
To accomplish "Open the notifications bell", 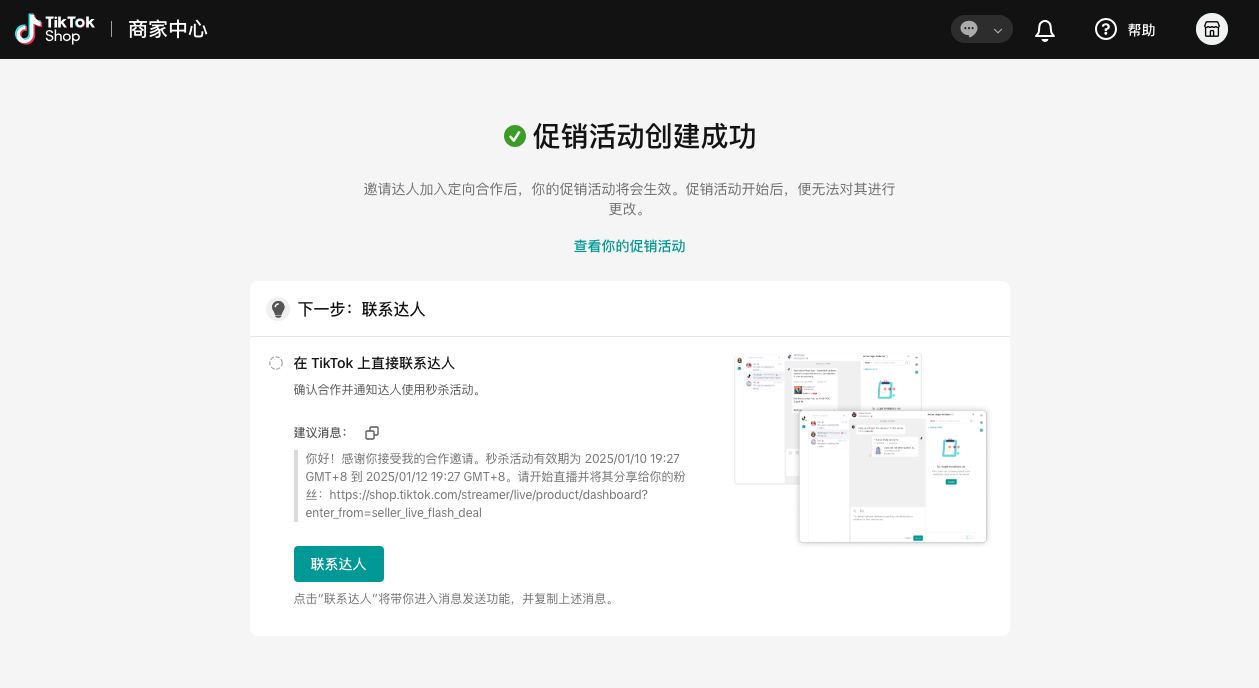I will click(x=1045, y=30).
